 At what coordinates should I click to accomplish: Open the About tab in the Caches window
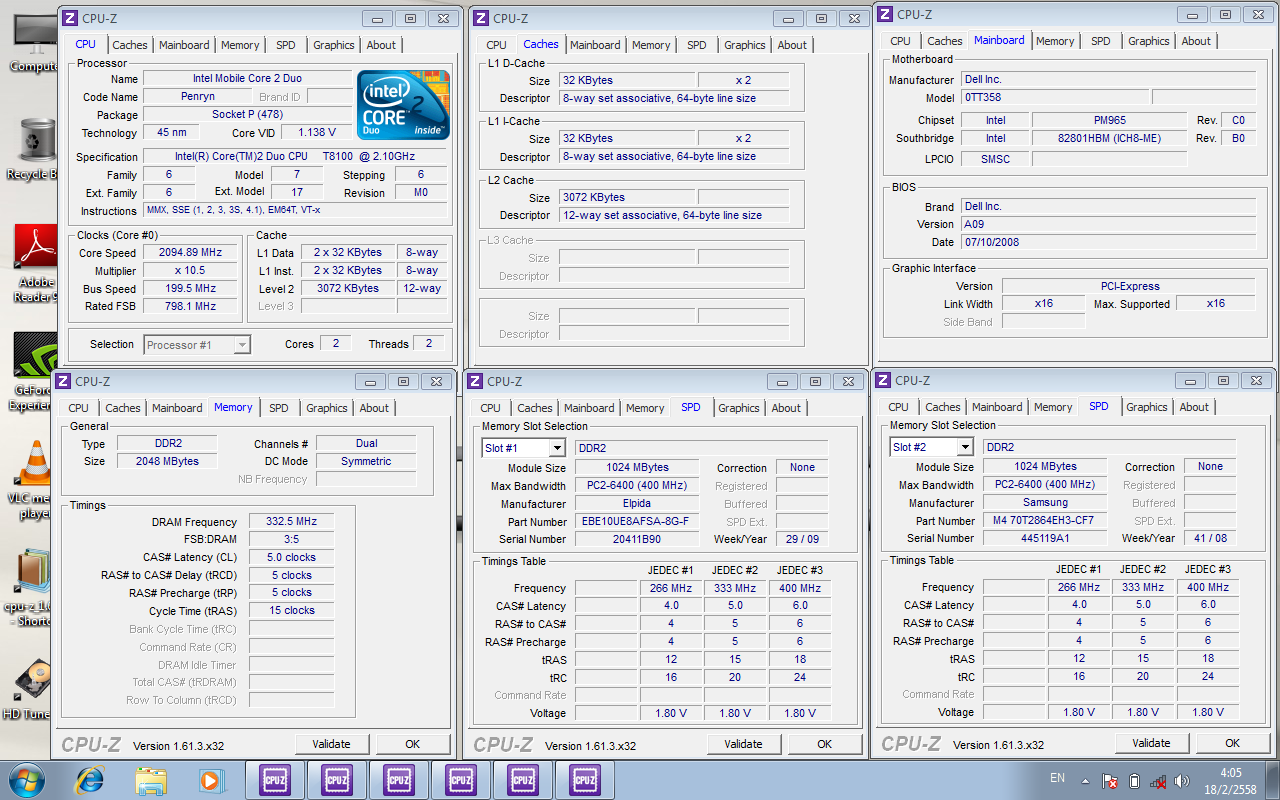[792, 45]
